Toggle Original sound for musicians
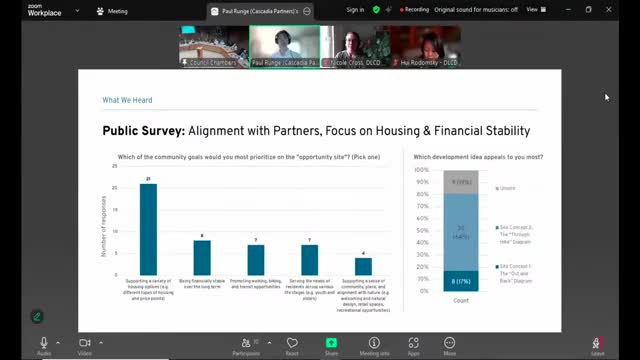The image size is (640, 360). [x=476, y=9]
